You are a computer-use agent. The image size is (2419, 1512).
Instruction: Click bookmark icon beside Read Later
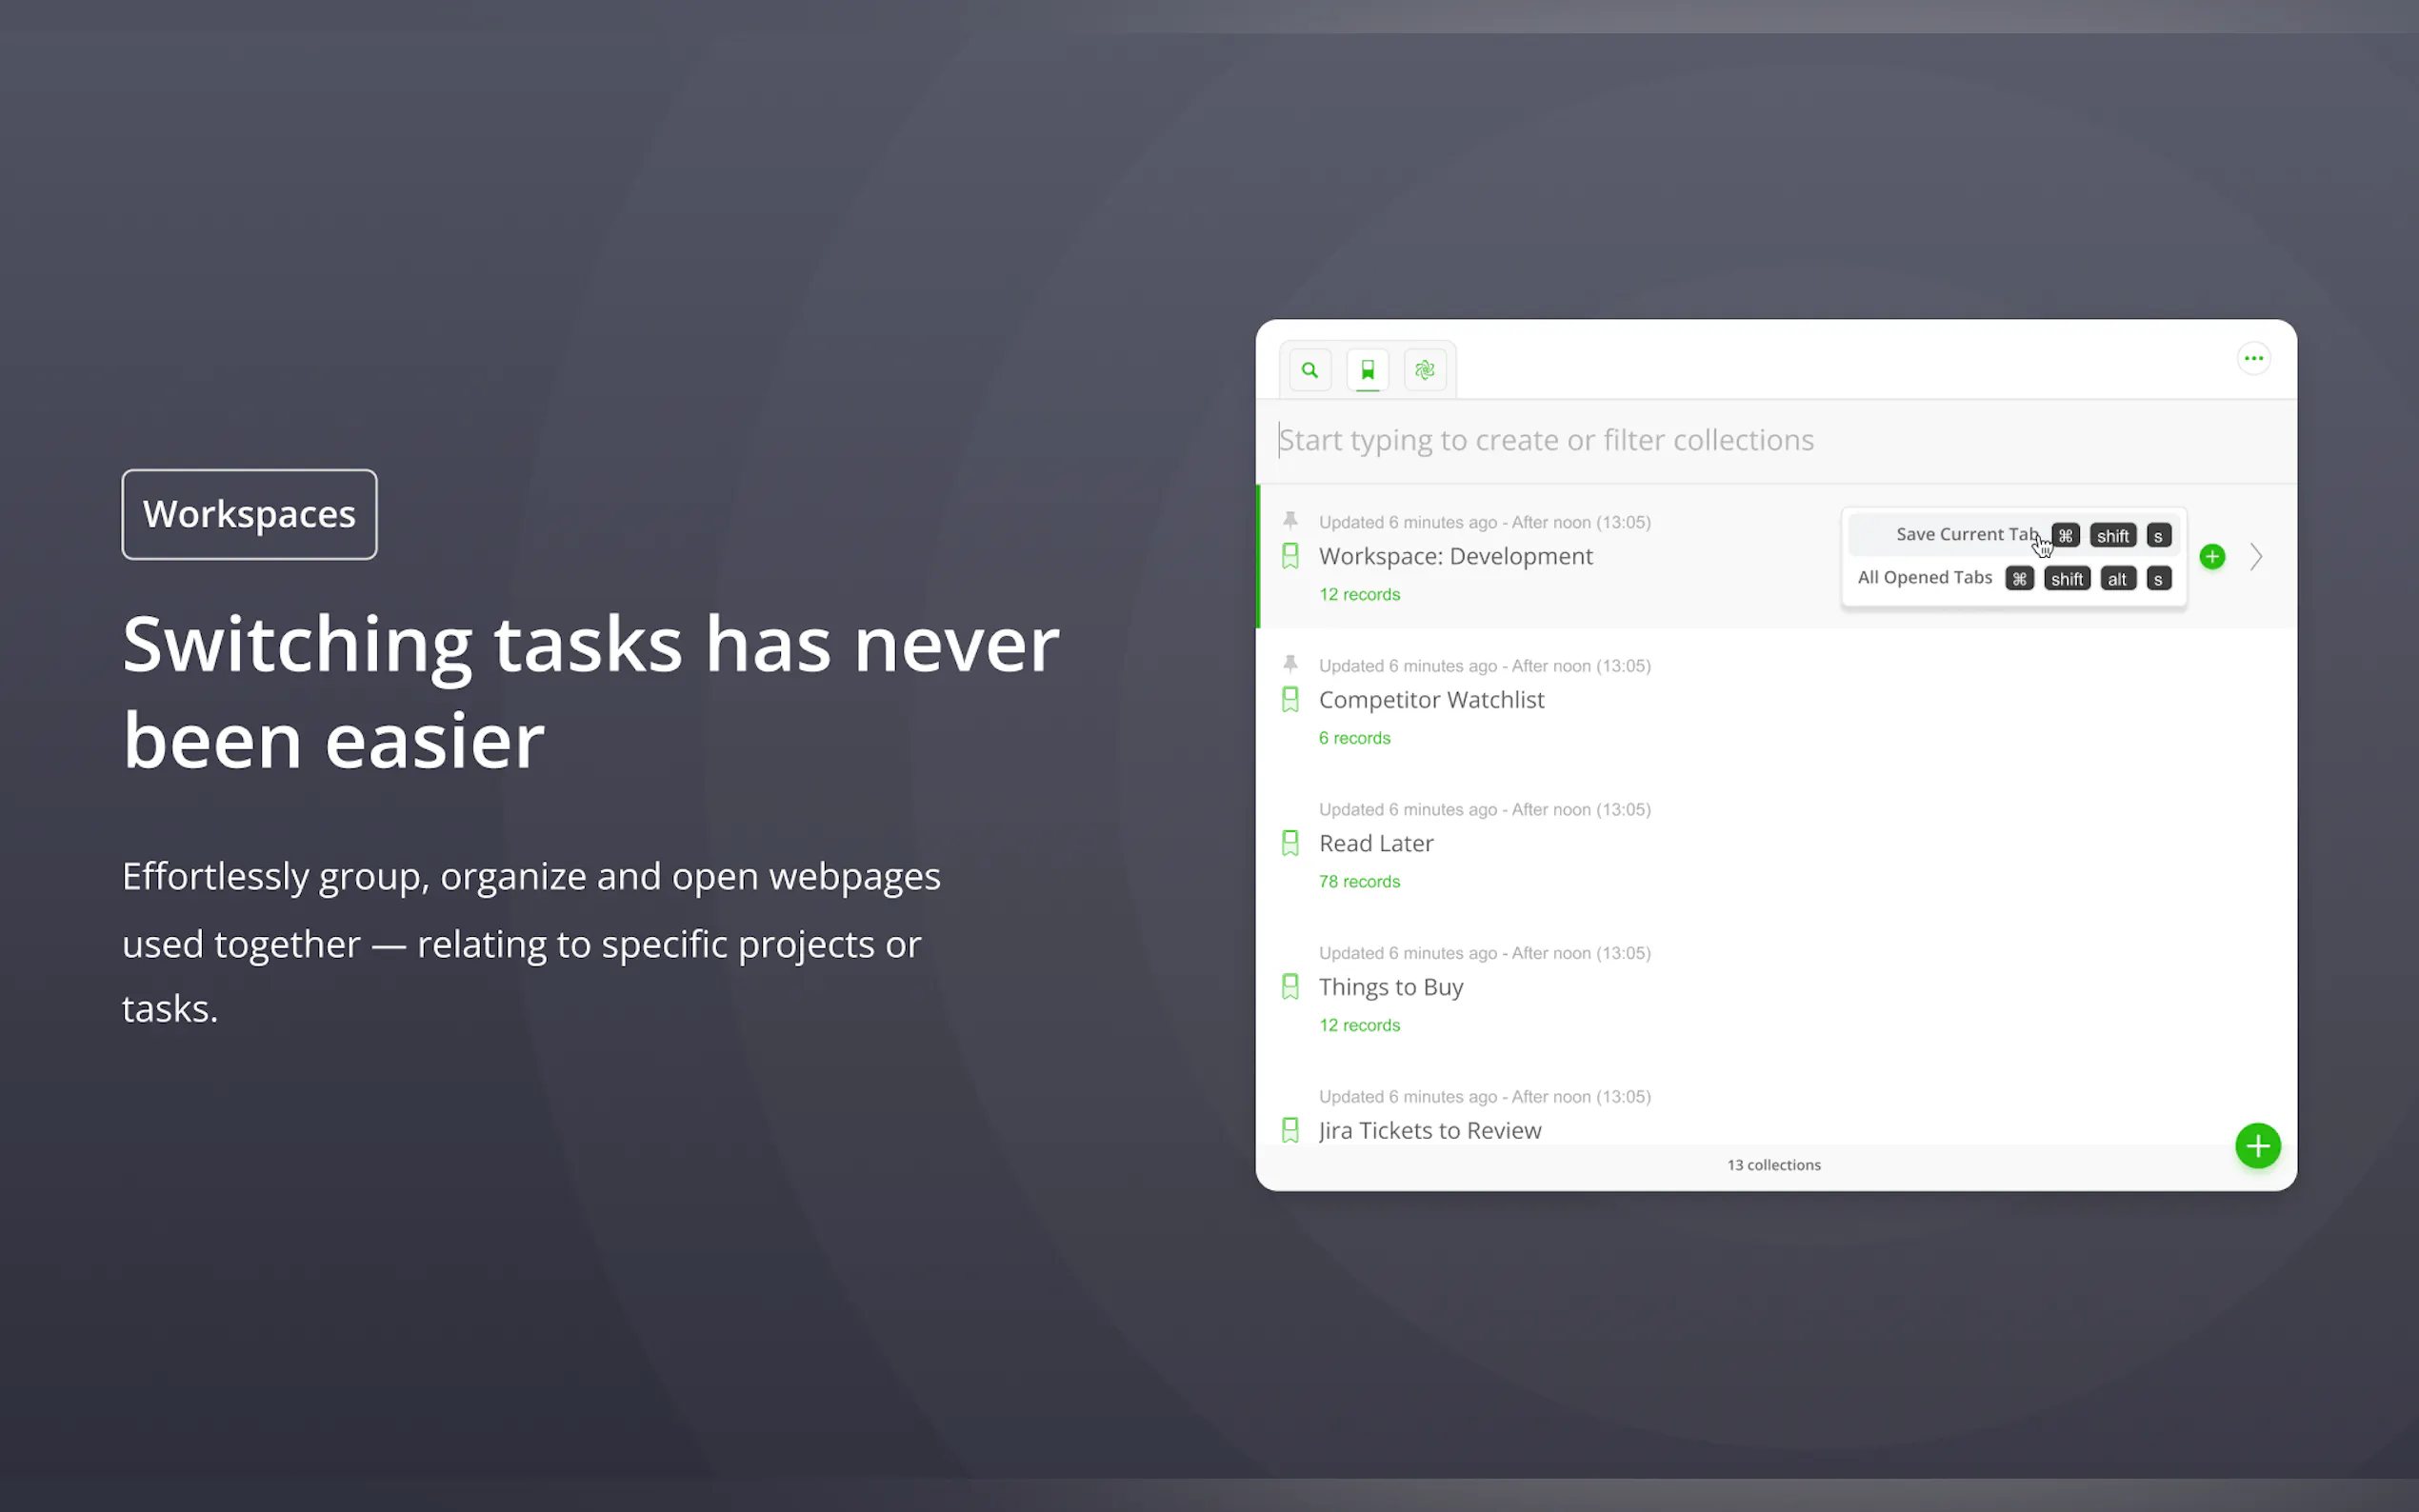pos(1290,843)
